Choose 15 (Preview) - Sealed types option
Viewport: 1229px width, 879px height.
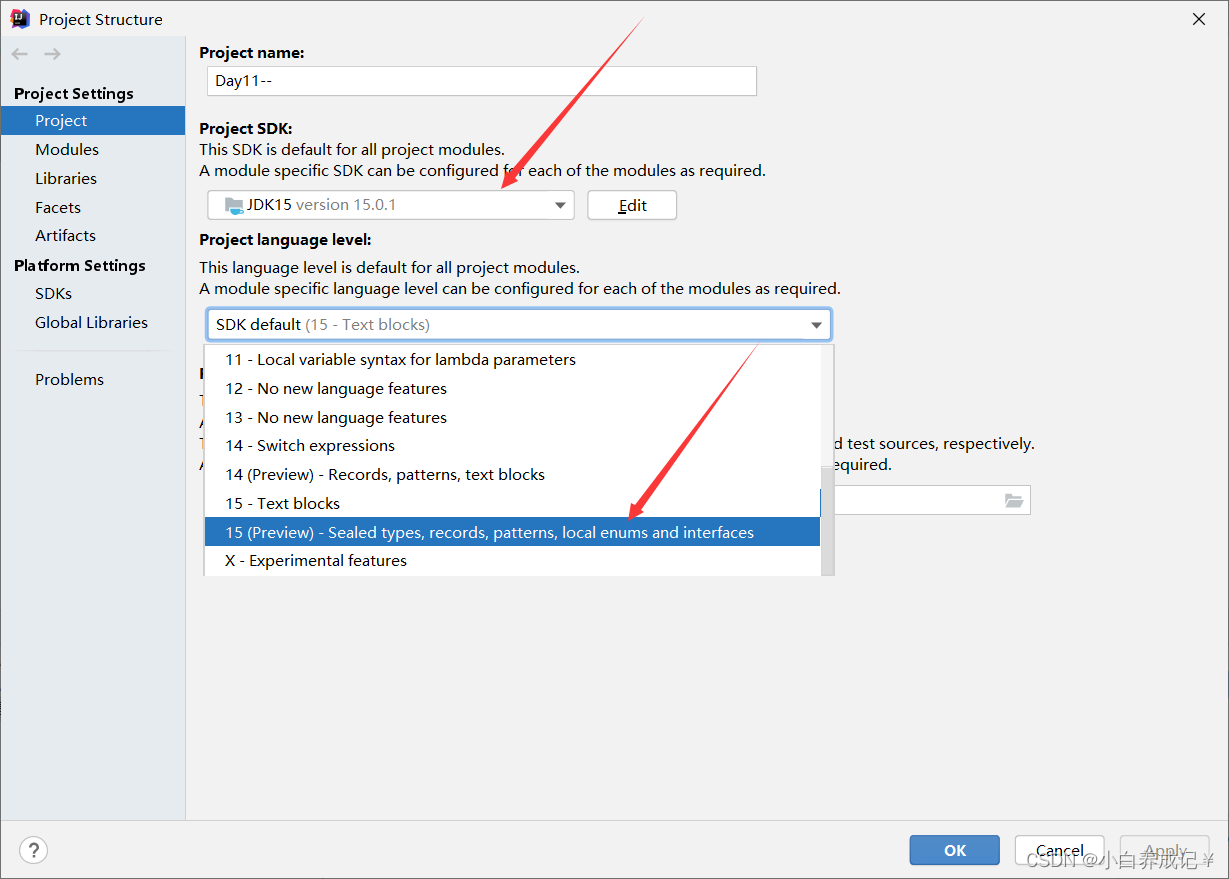click(512, 532)
